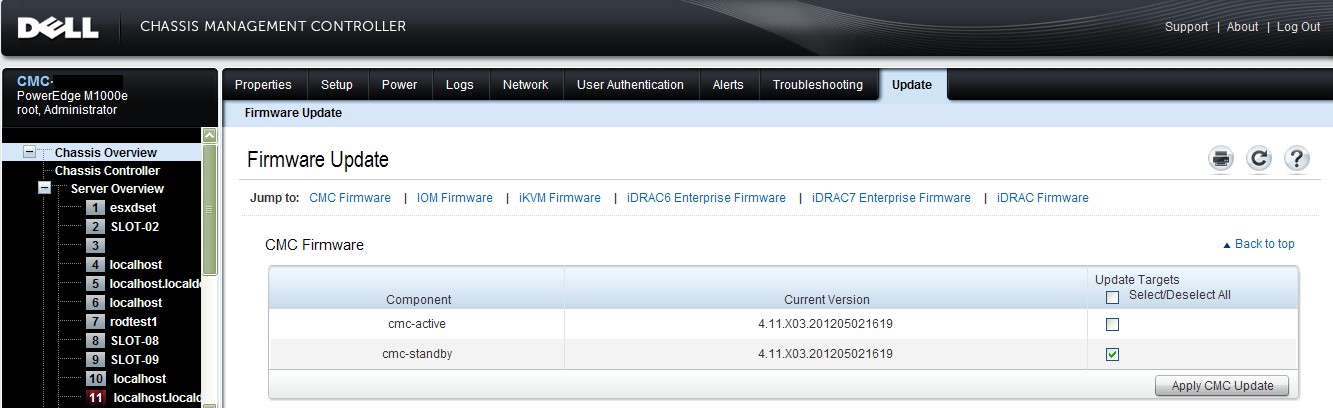Click cmc-active version 4.11.X03.201205021619

pos(826,325)
